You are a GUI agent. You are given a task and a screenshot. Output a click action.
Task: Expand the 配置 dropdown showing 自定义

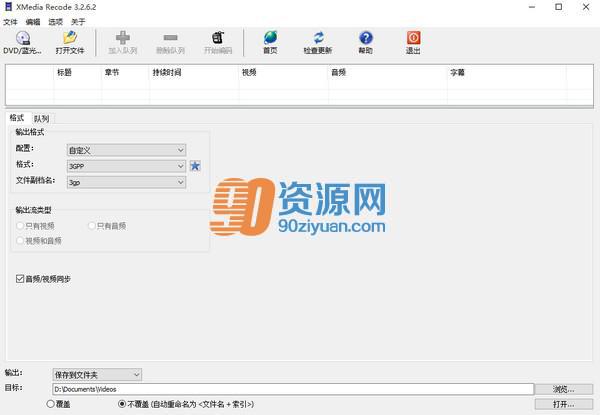coord(126,150)
